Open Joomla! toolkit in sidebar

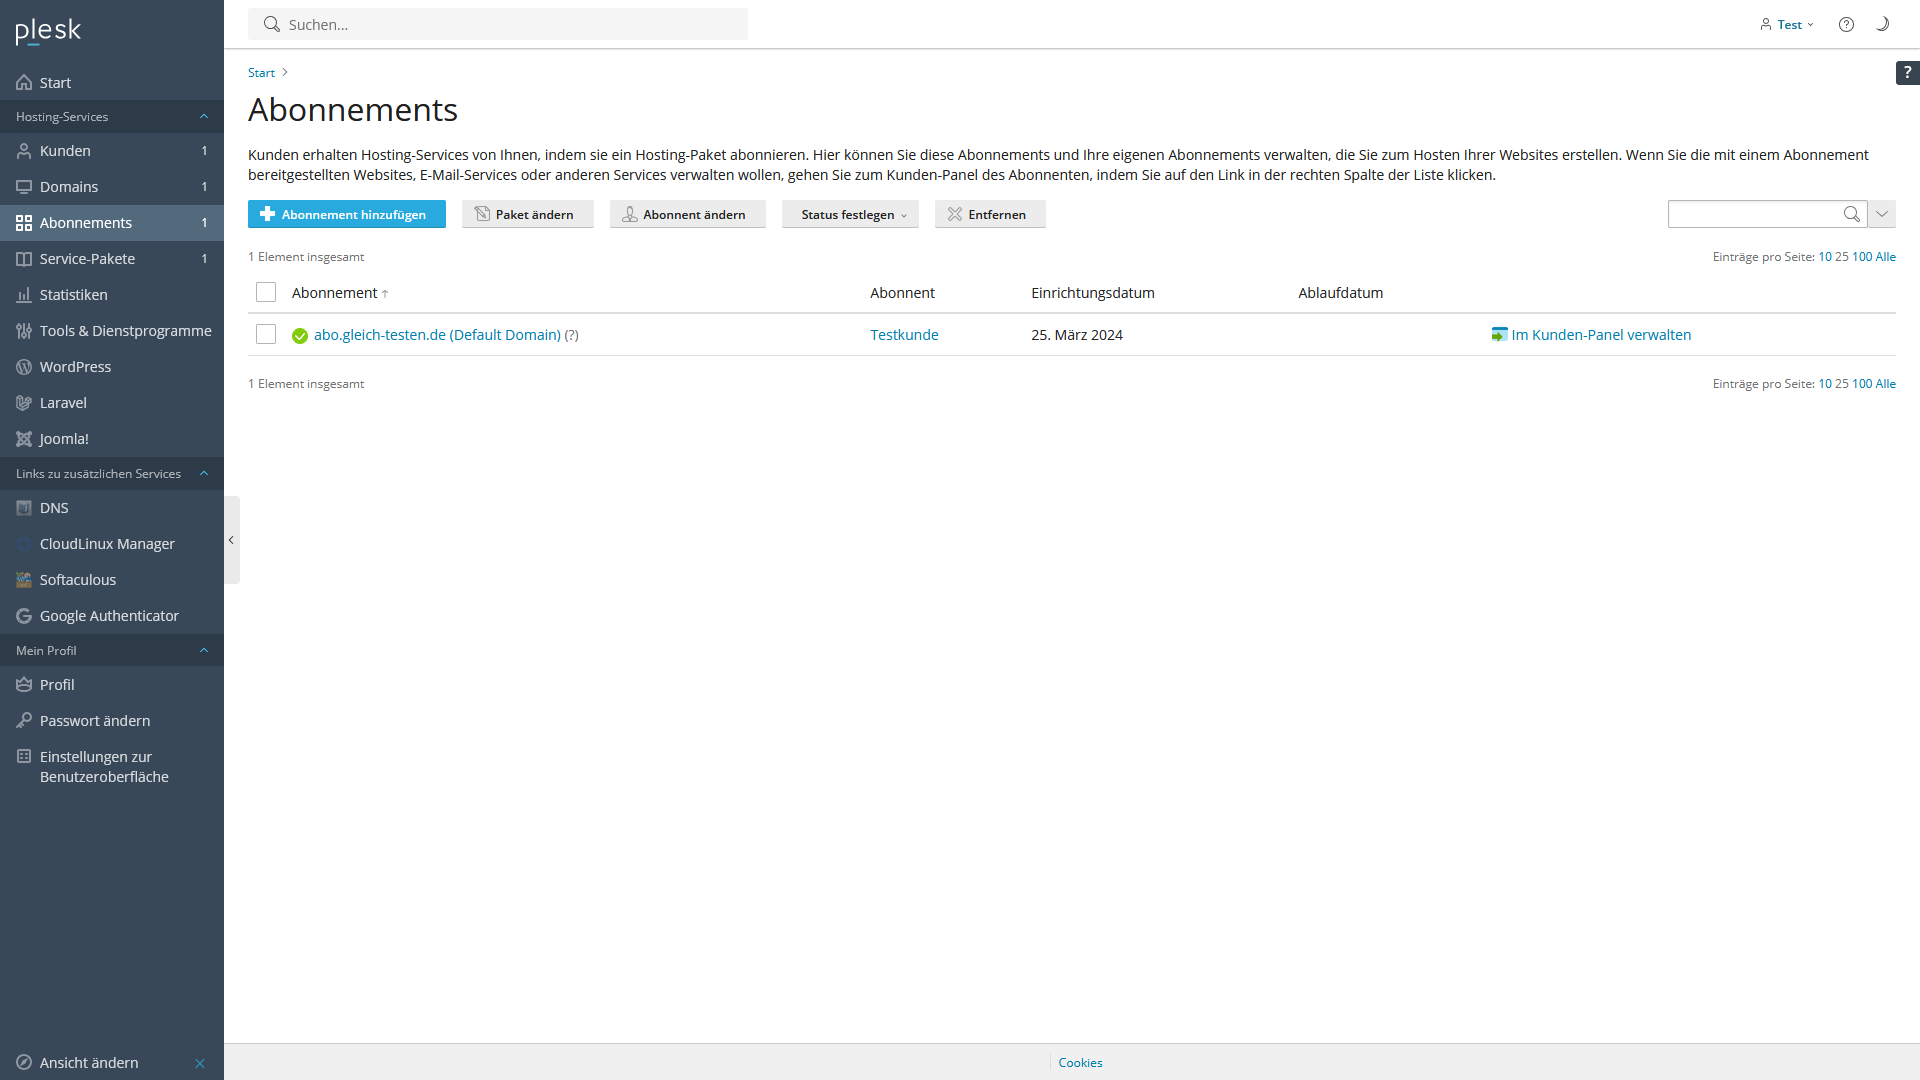pyautogui.click(x=64, y=439)
